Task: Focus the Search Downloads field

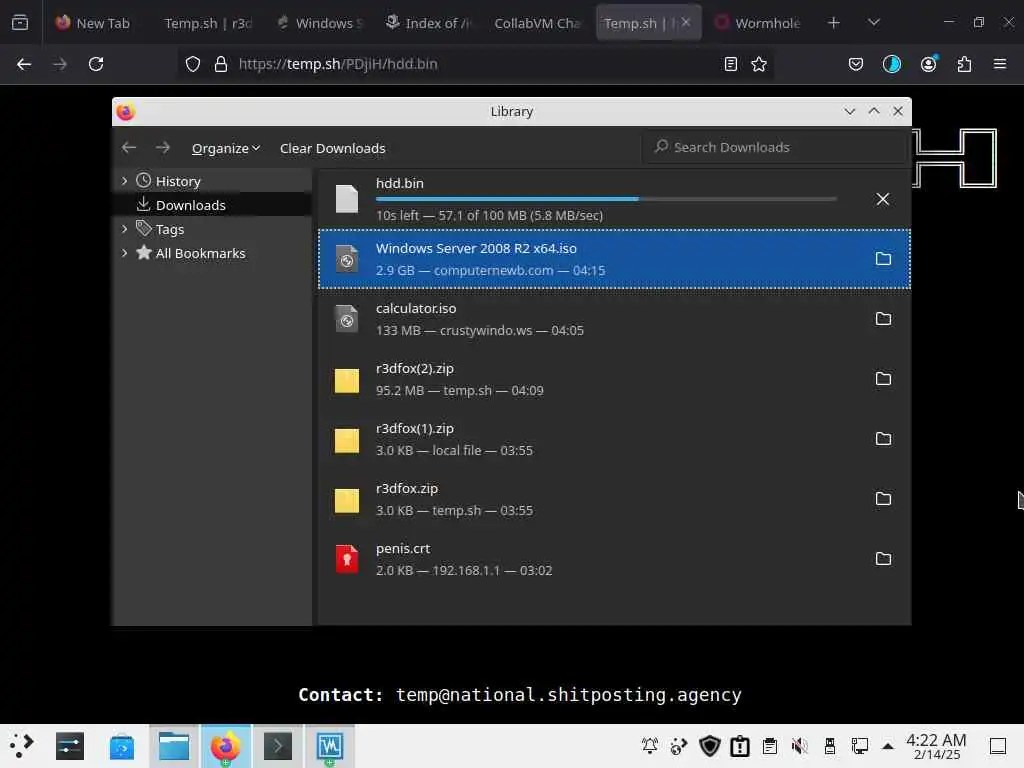Action: (774, 147)
